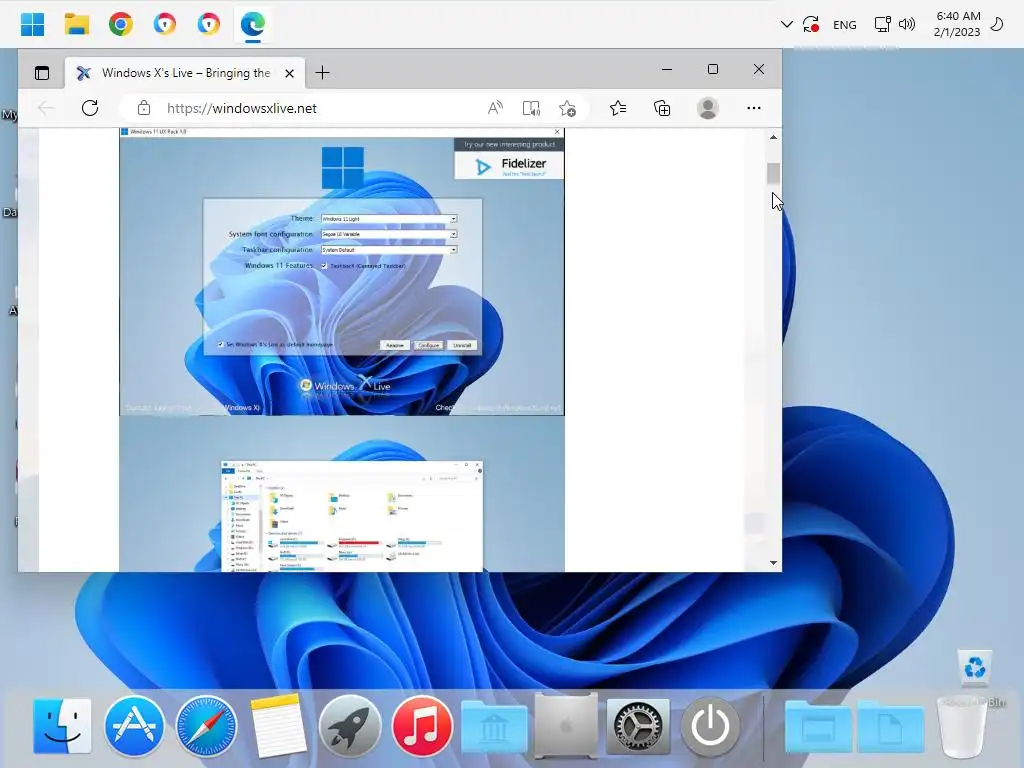This screenshot has height=768, width=1024.
Task: Switch to the active Edge browser icon
Action: pos(253,24)
